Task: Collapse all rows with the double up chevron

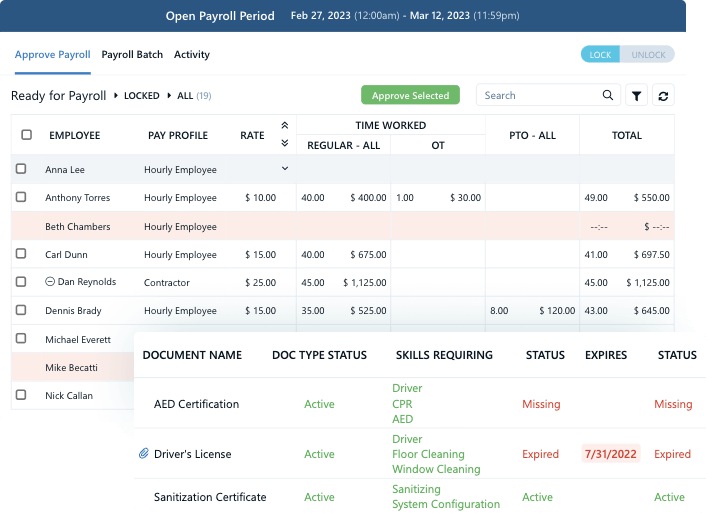Action: pyautogui.click(x=284, y=126)
